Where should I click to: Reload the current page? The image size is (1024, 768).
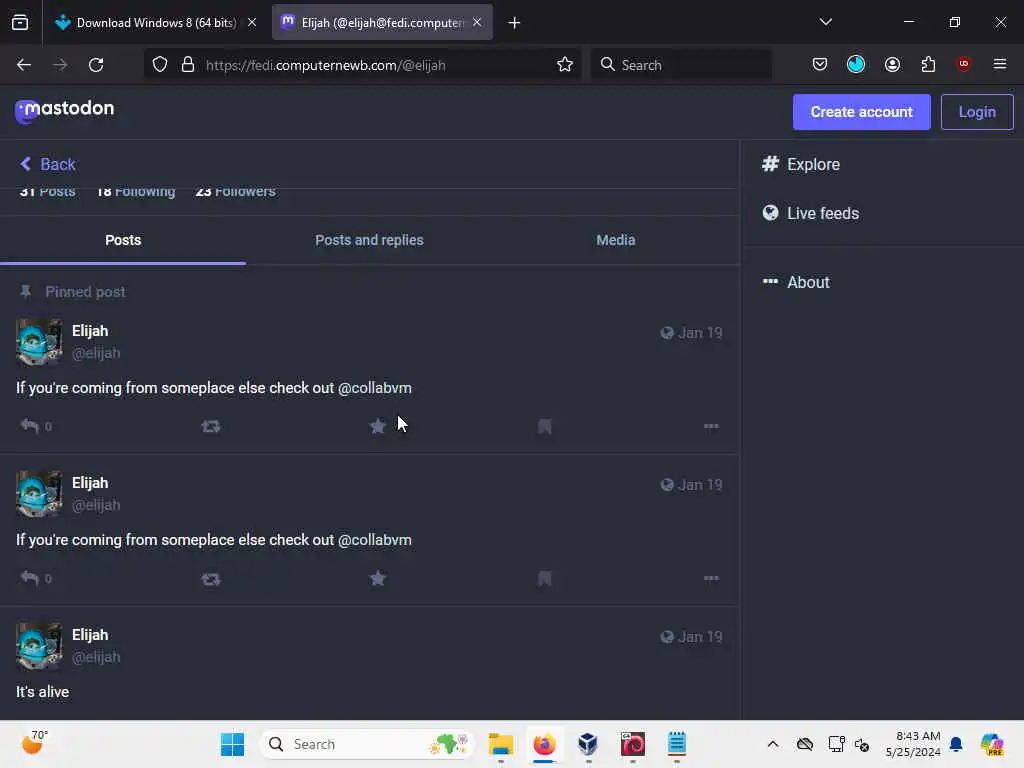point(96,65)
